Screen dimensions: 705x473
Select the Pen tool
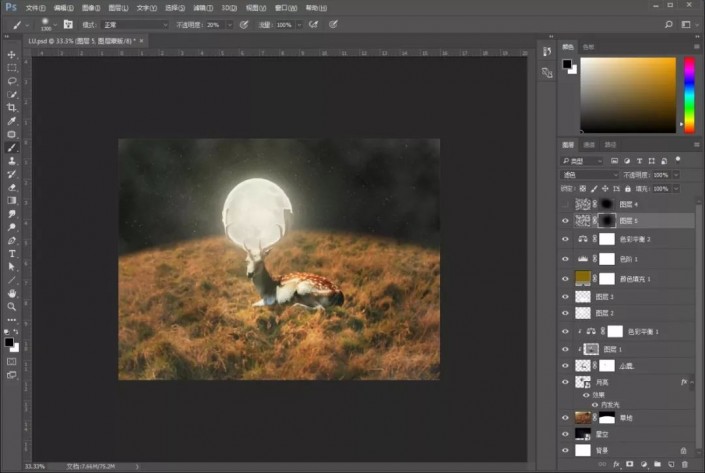(x=12, y=240)
